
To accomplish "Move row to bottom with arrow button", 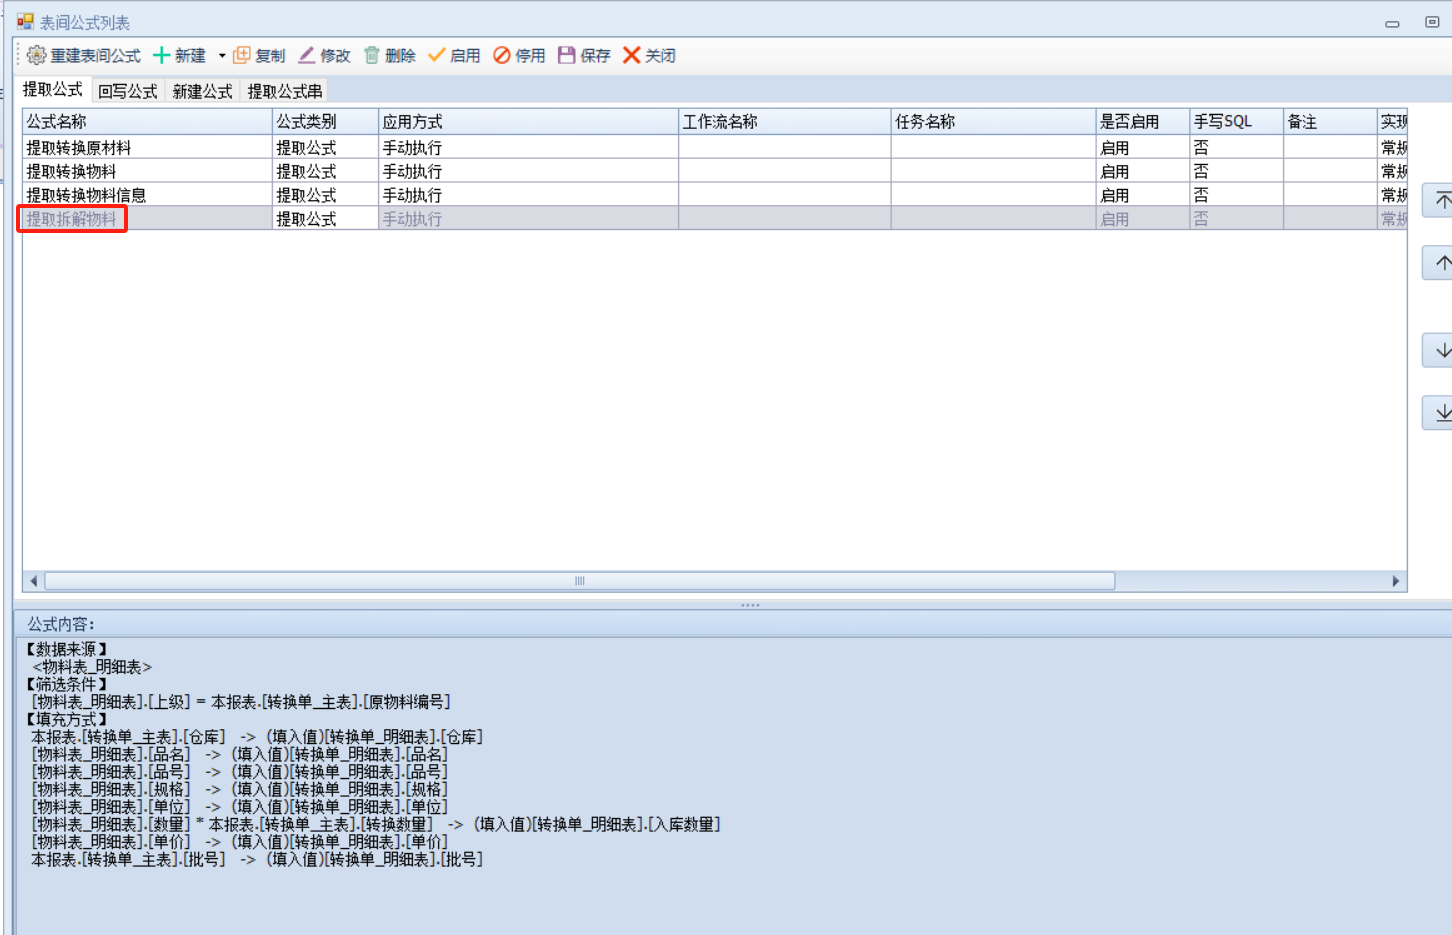I will click(x=1441, y=413).
